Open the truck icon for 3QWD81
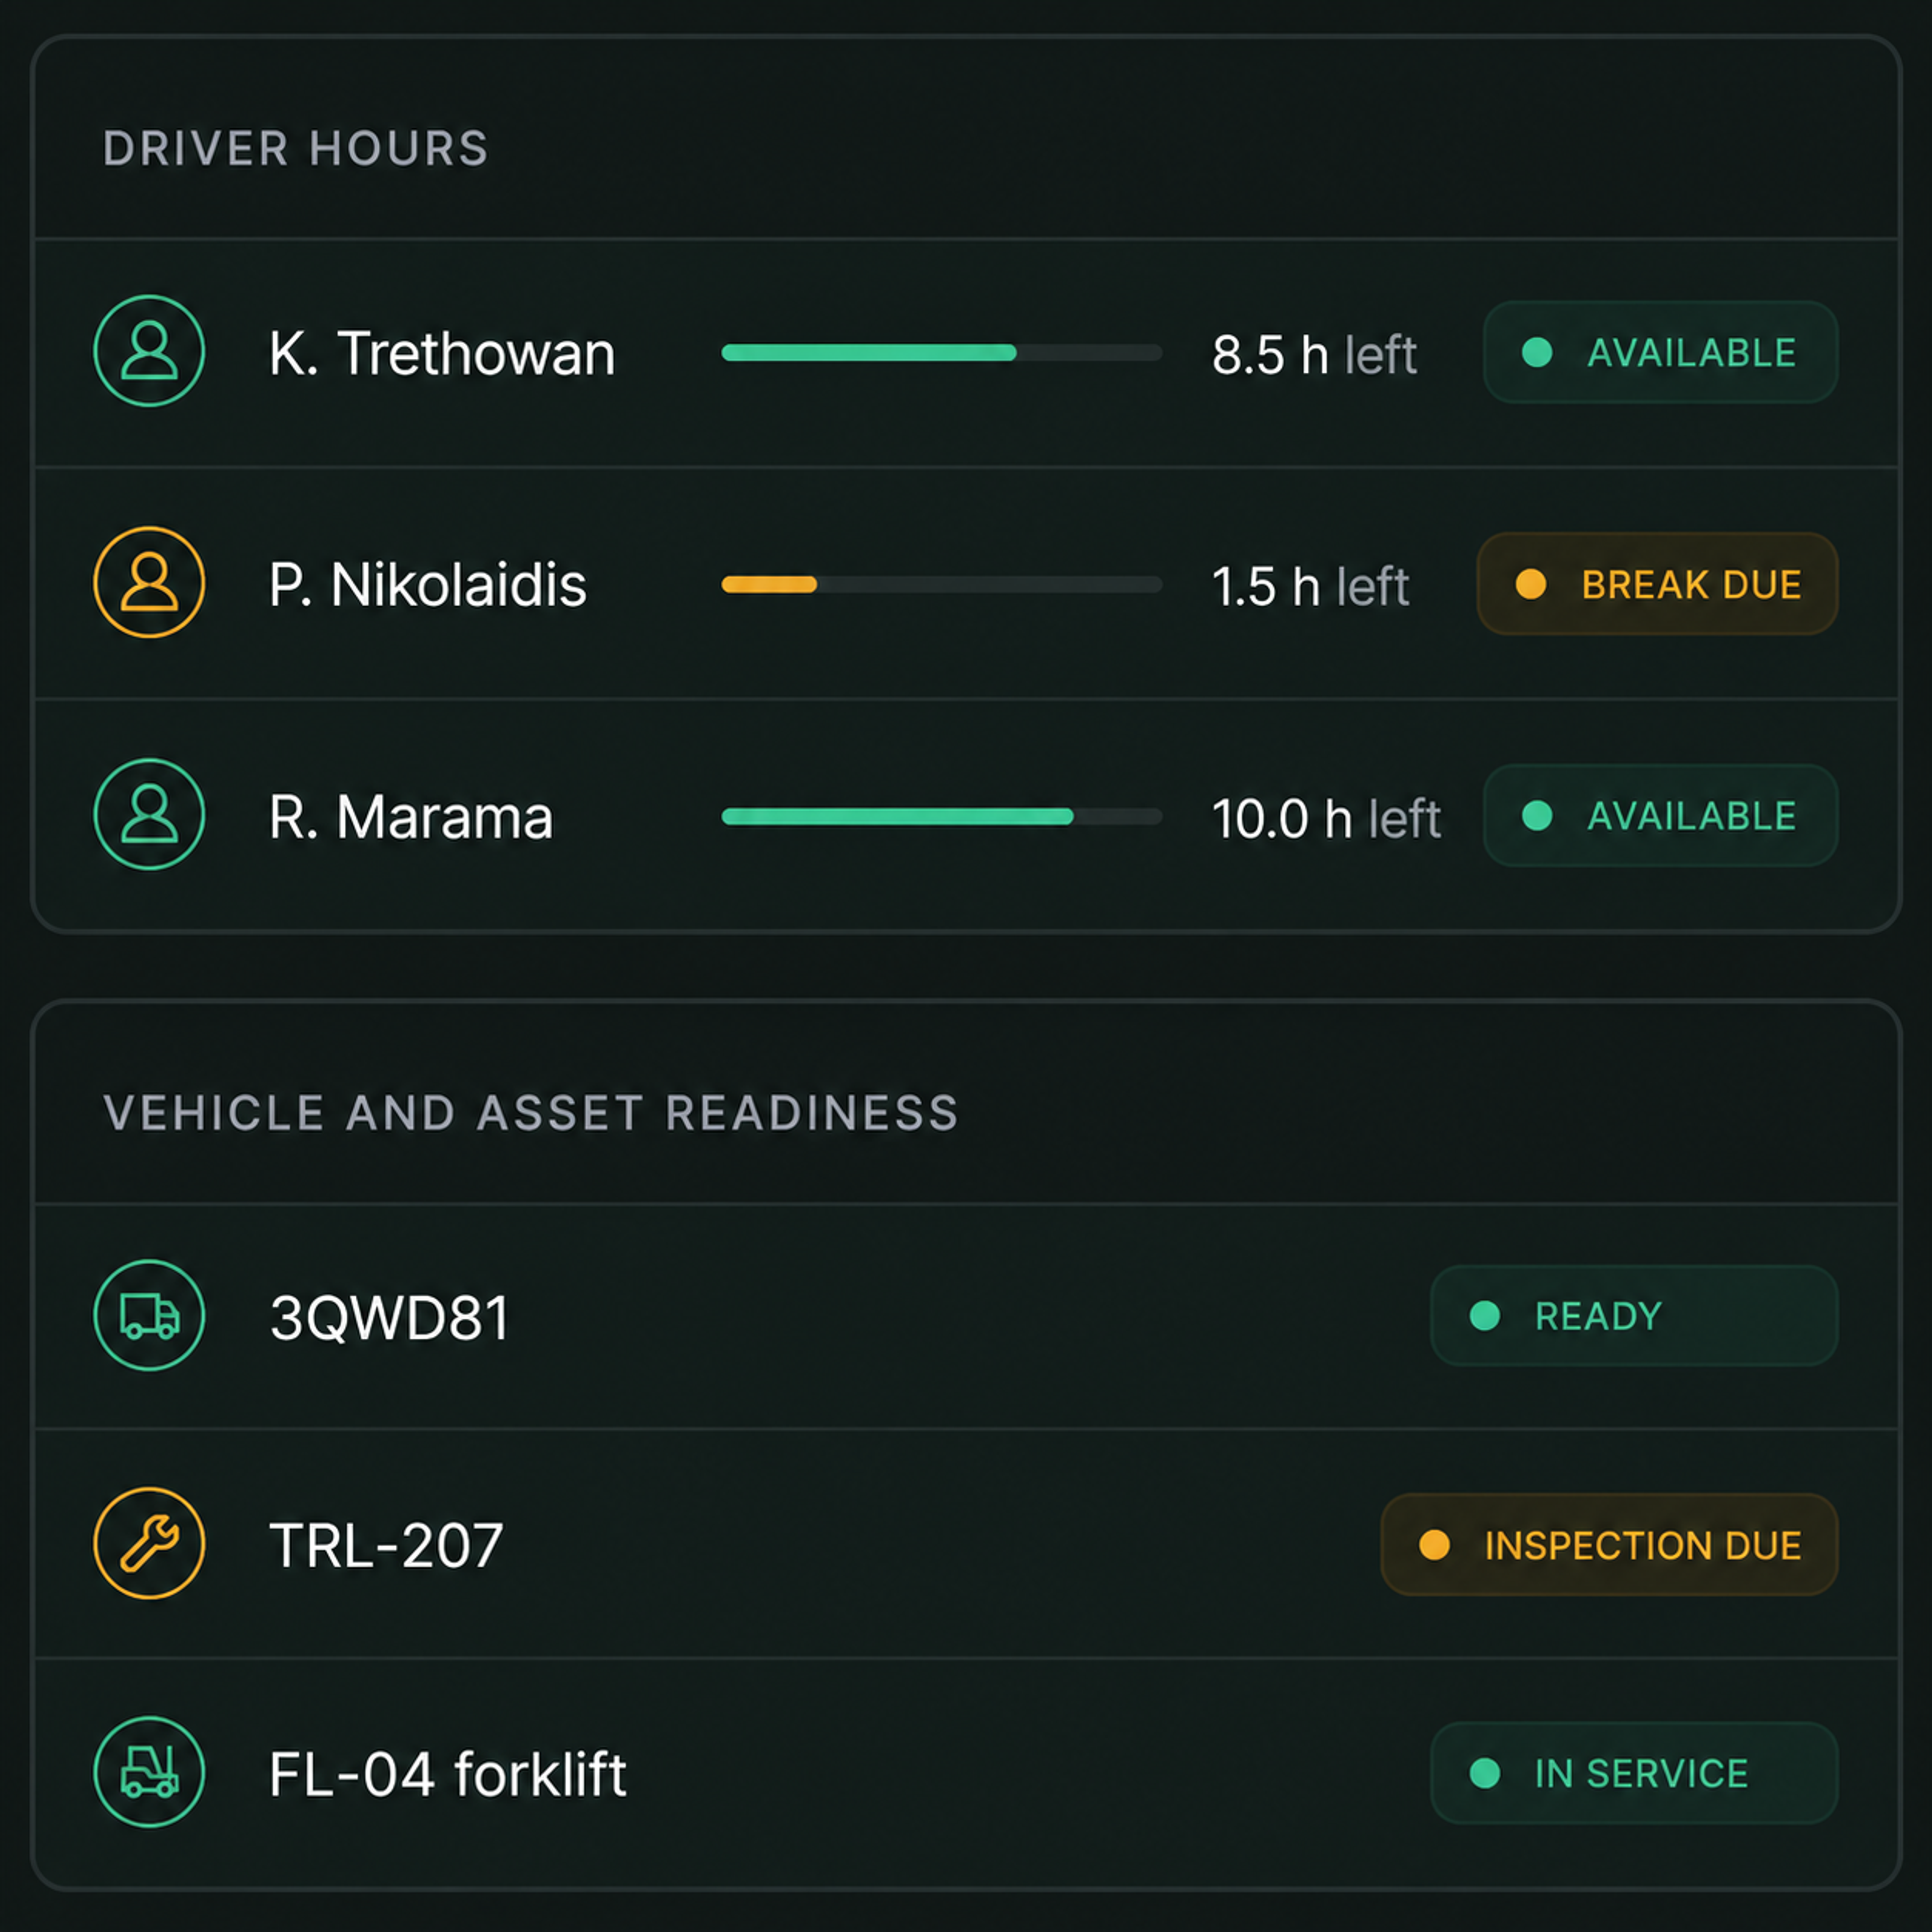 (149, 1315)
